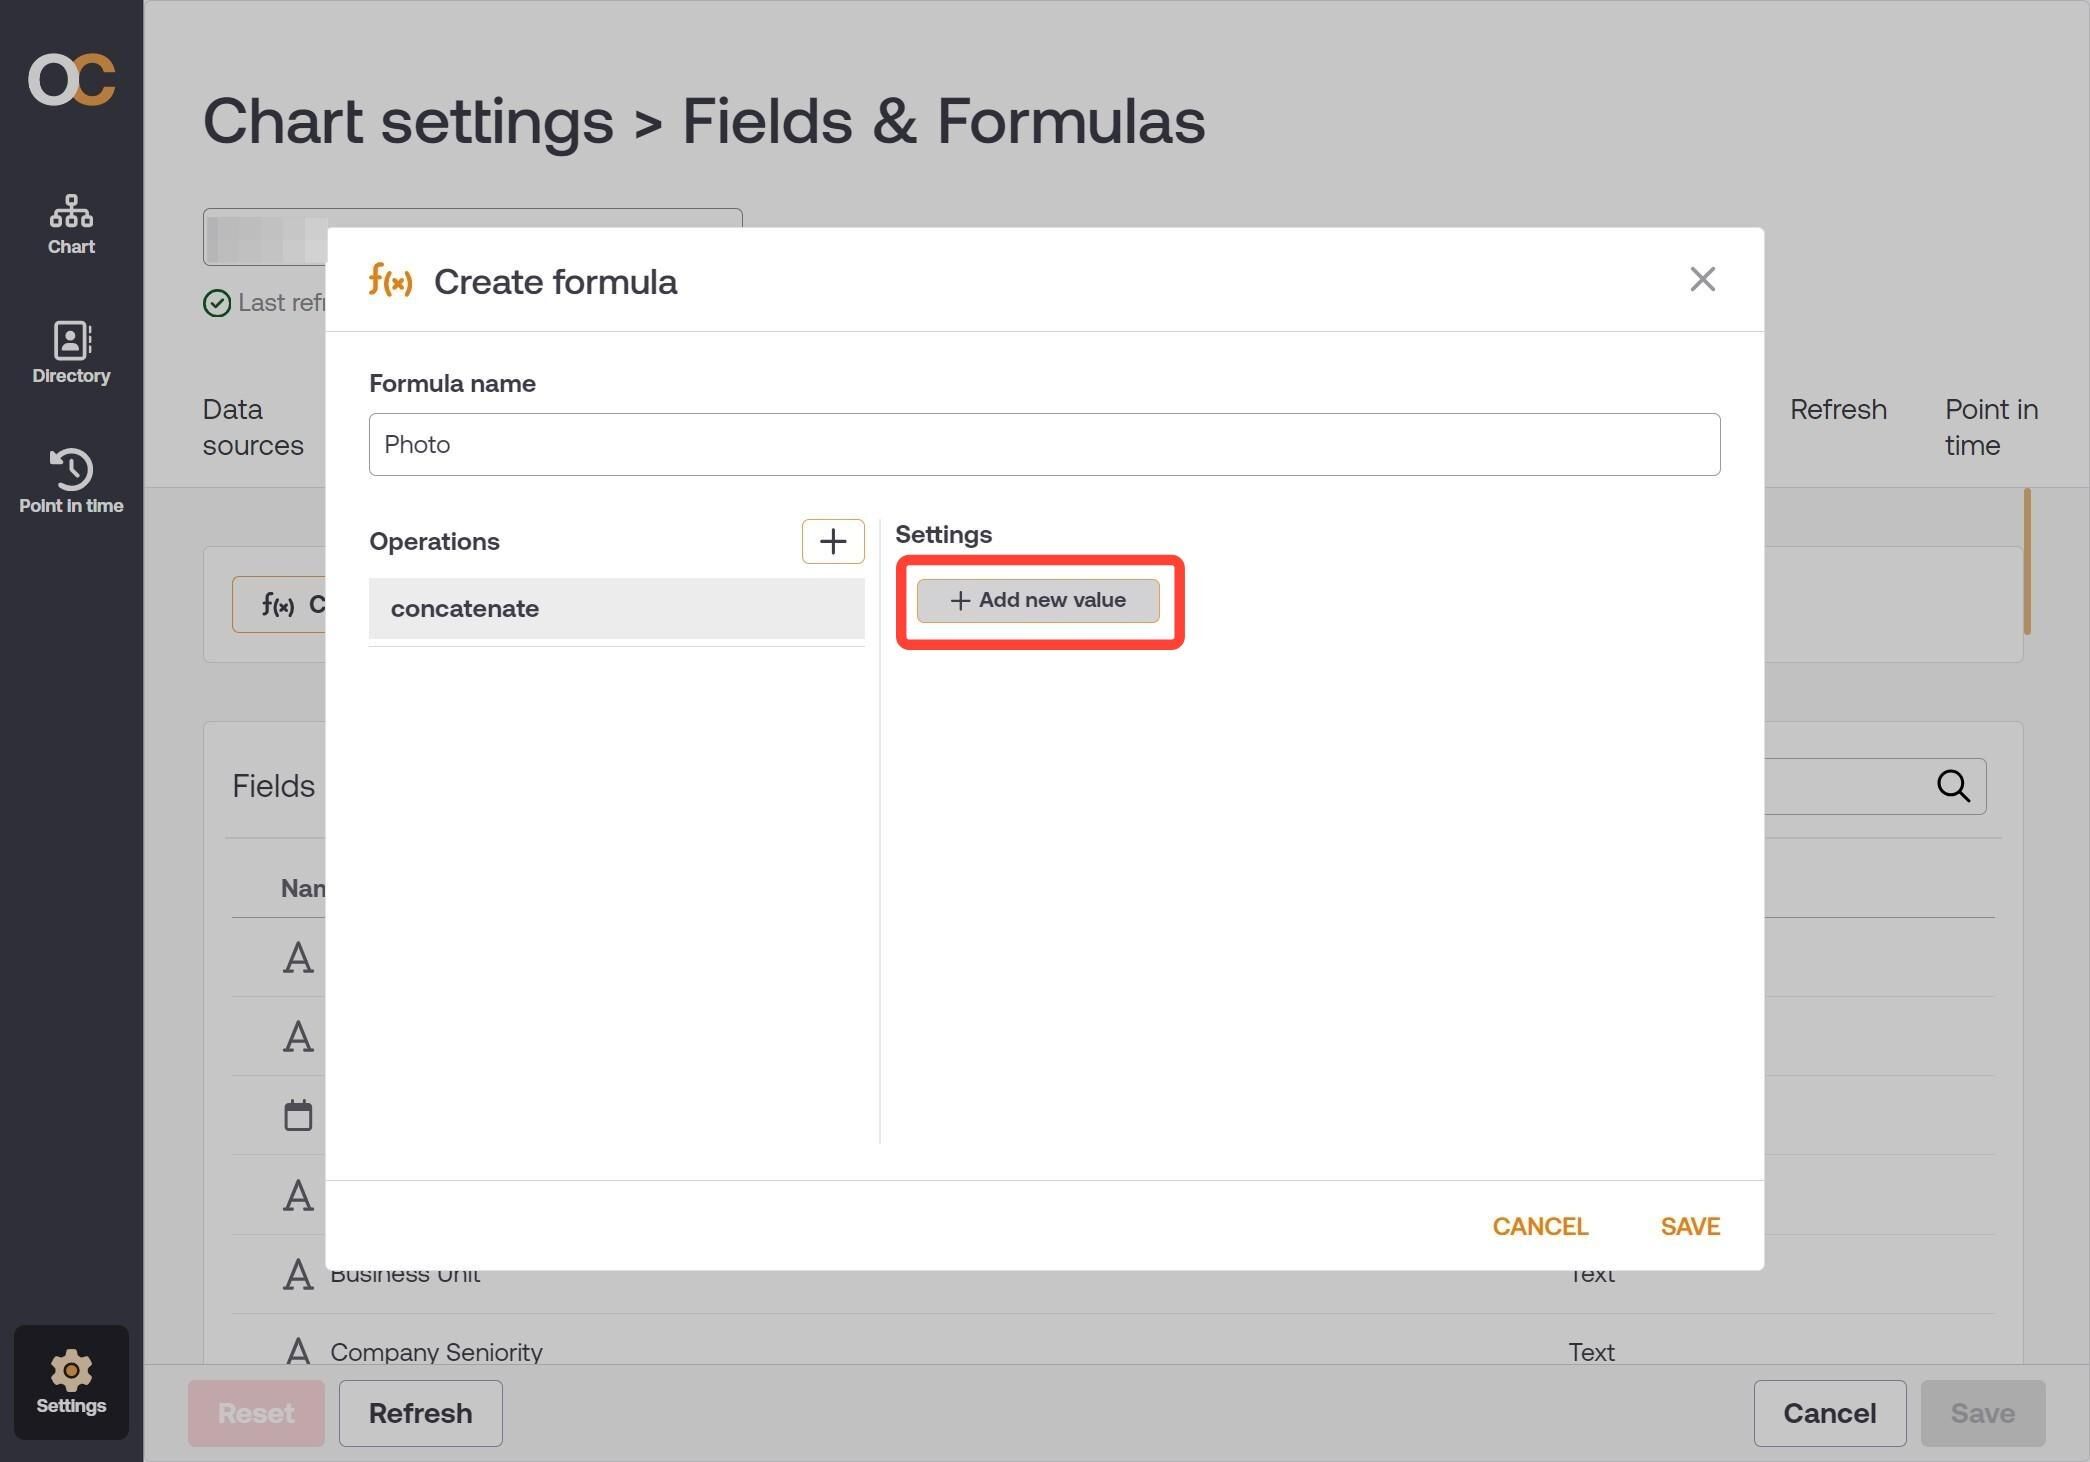The height and width of the screenshot is (1462, 2090).
Task: Close the Create formula dialog
Action: (x=1702, y=279)
